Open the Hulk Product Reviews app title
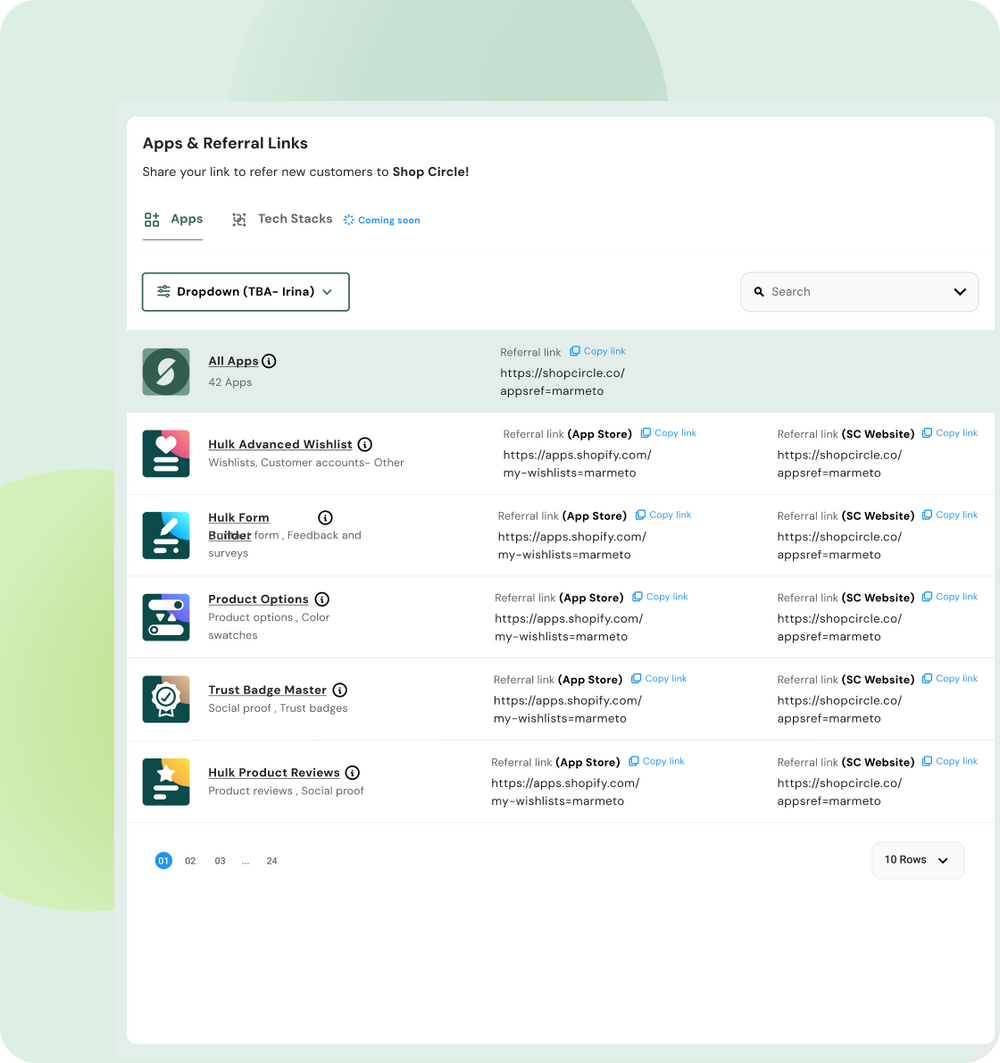Screen dimensions: 1000x1063 pos(274,772)
